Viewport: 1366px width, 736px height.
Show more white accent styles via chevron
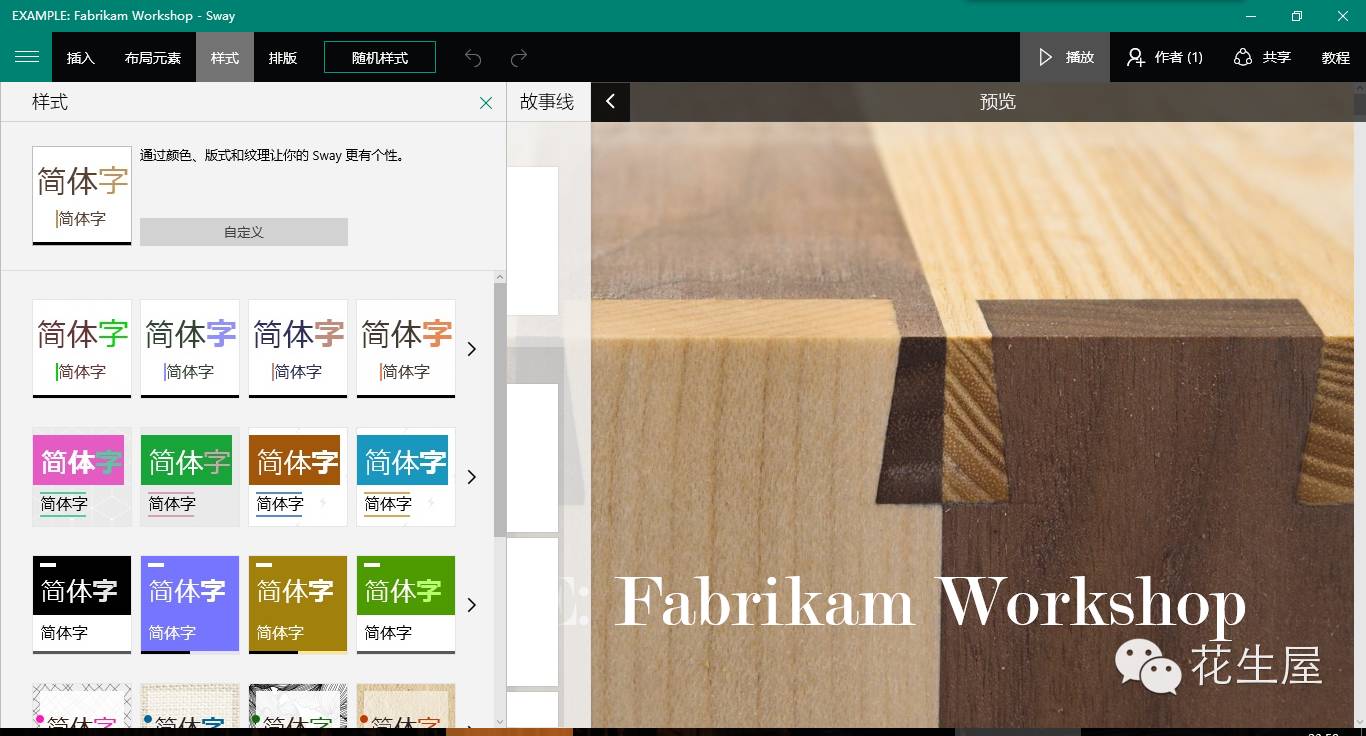(472, 349)
